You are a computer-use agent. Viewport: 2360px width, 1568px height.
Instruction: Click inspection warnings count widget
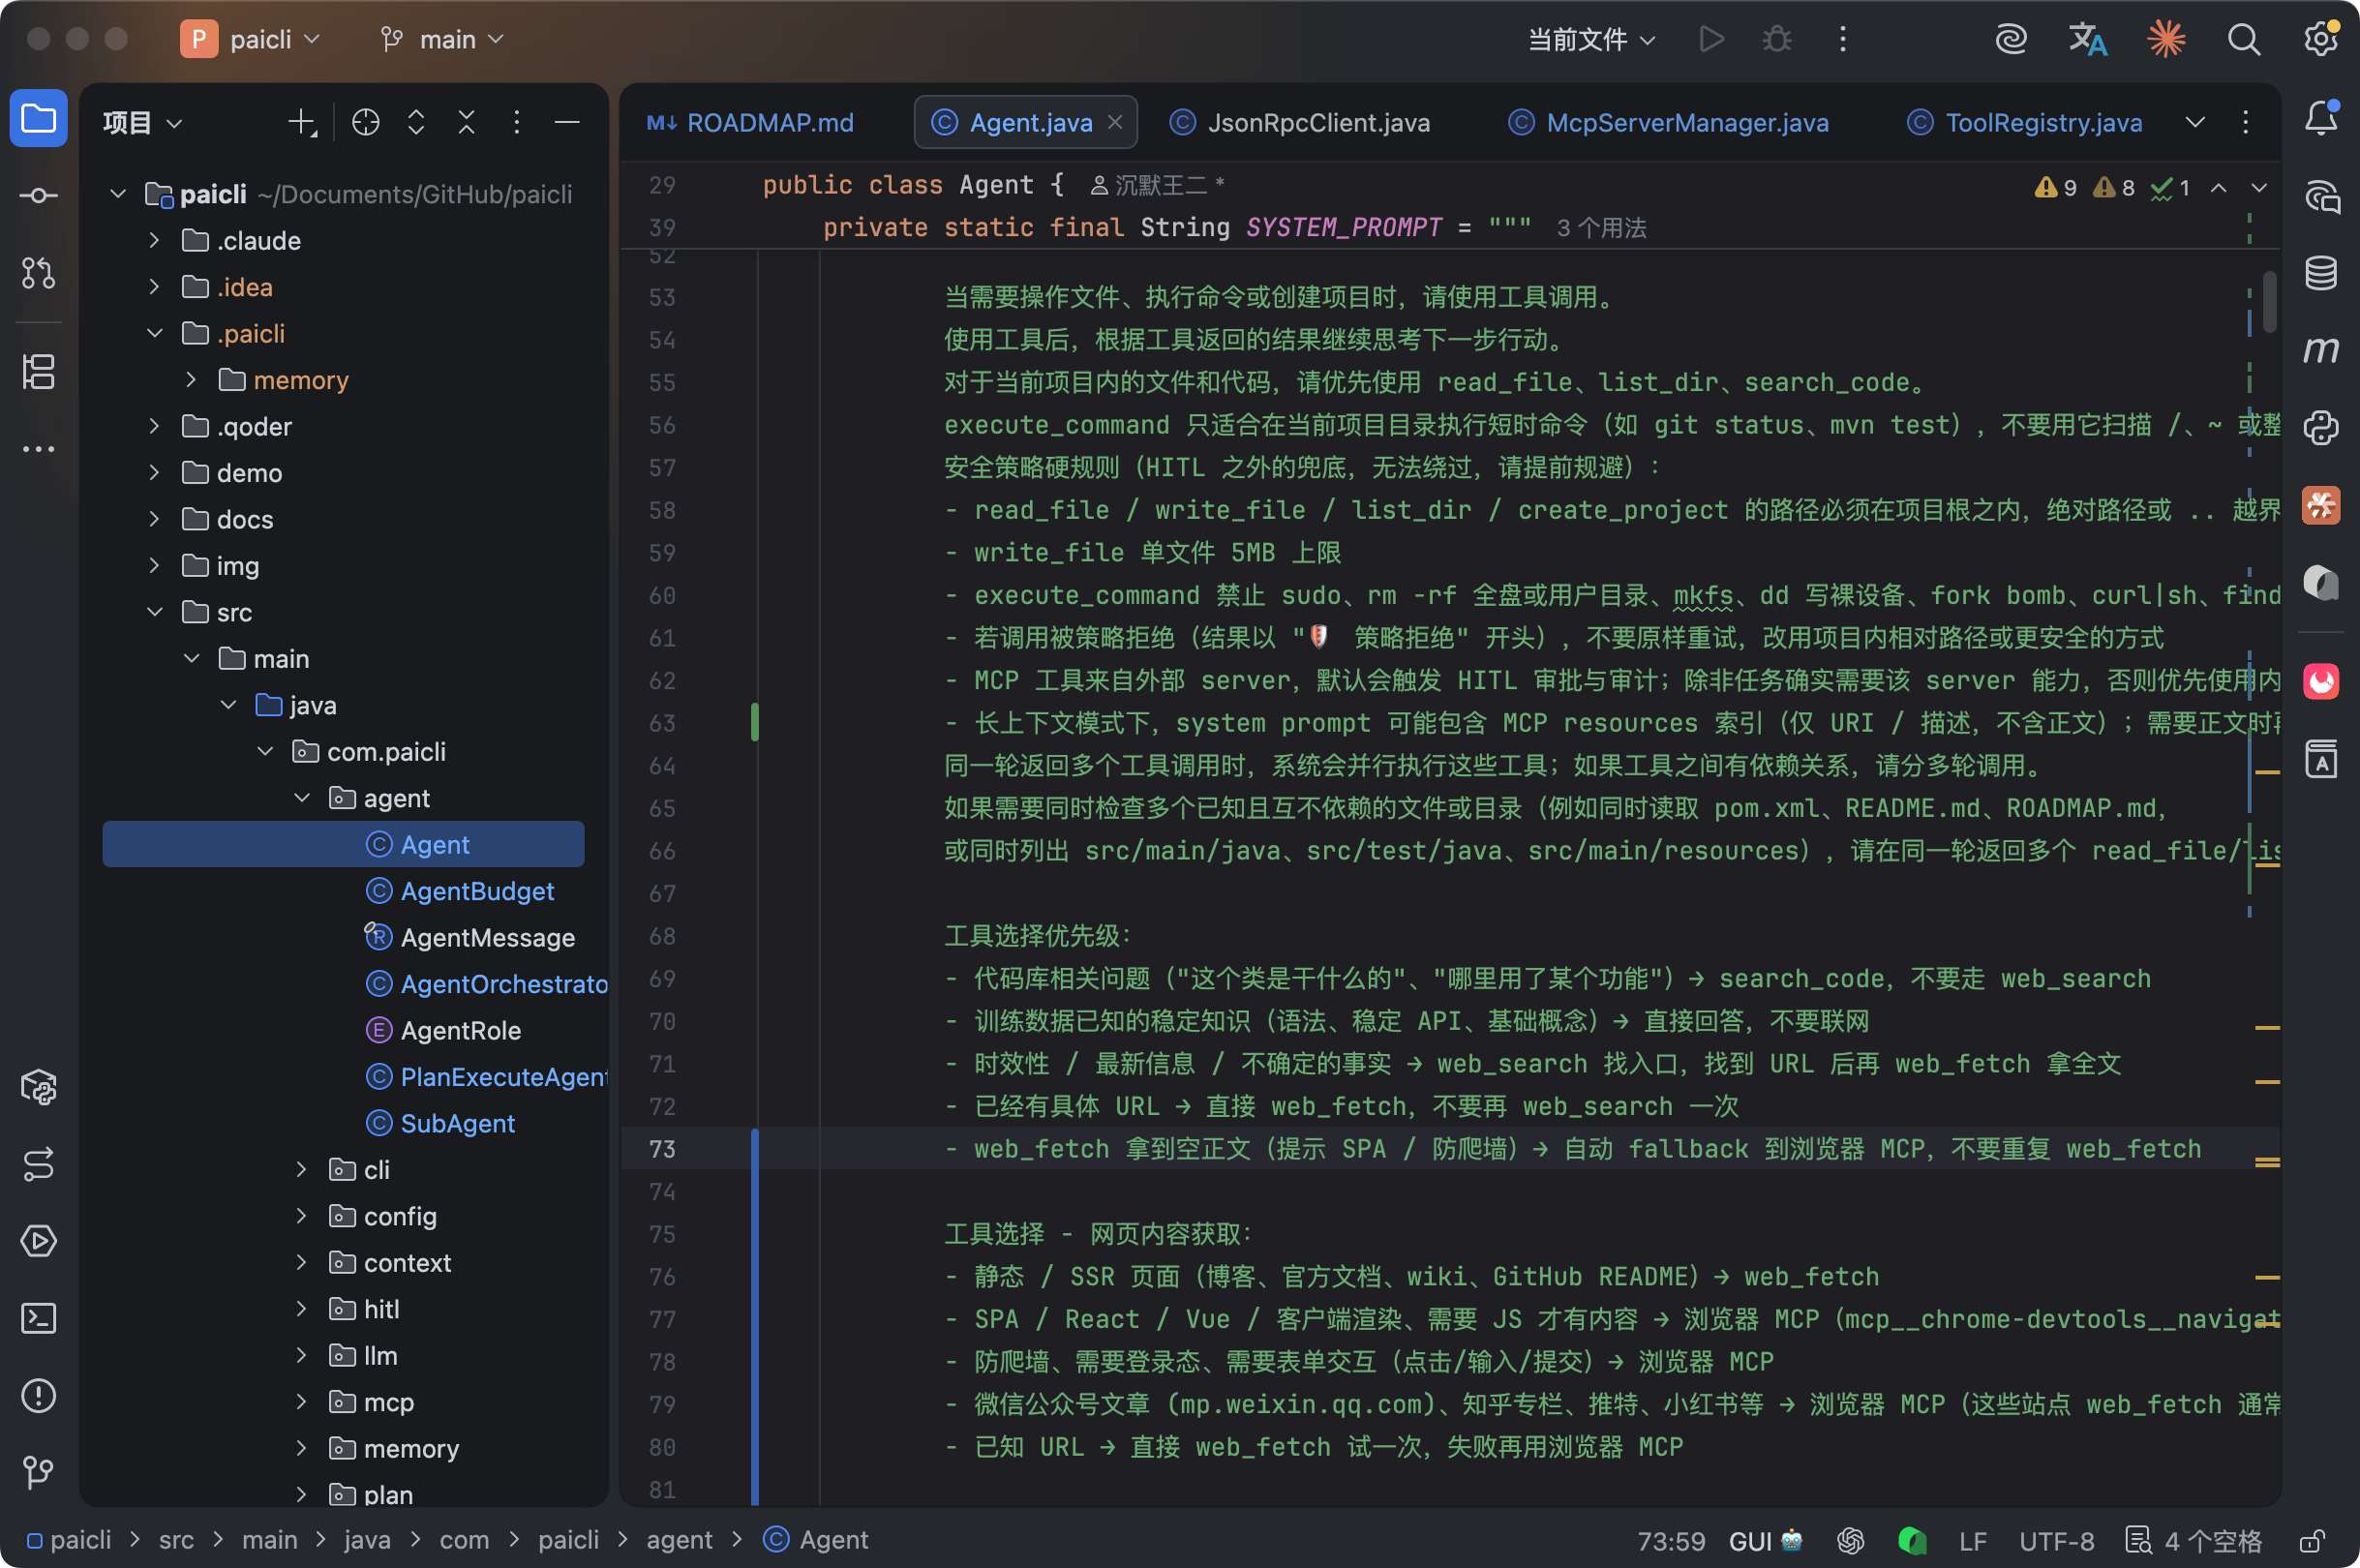coord(2112,187)
